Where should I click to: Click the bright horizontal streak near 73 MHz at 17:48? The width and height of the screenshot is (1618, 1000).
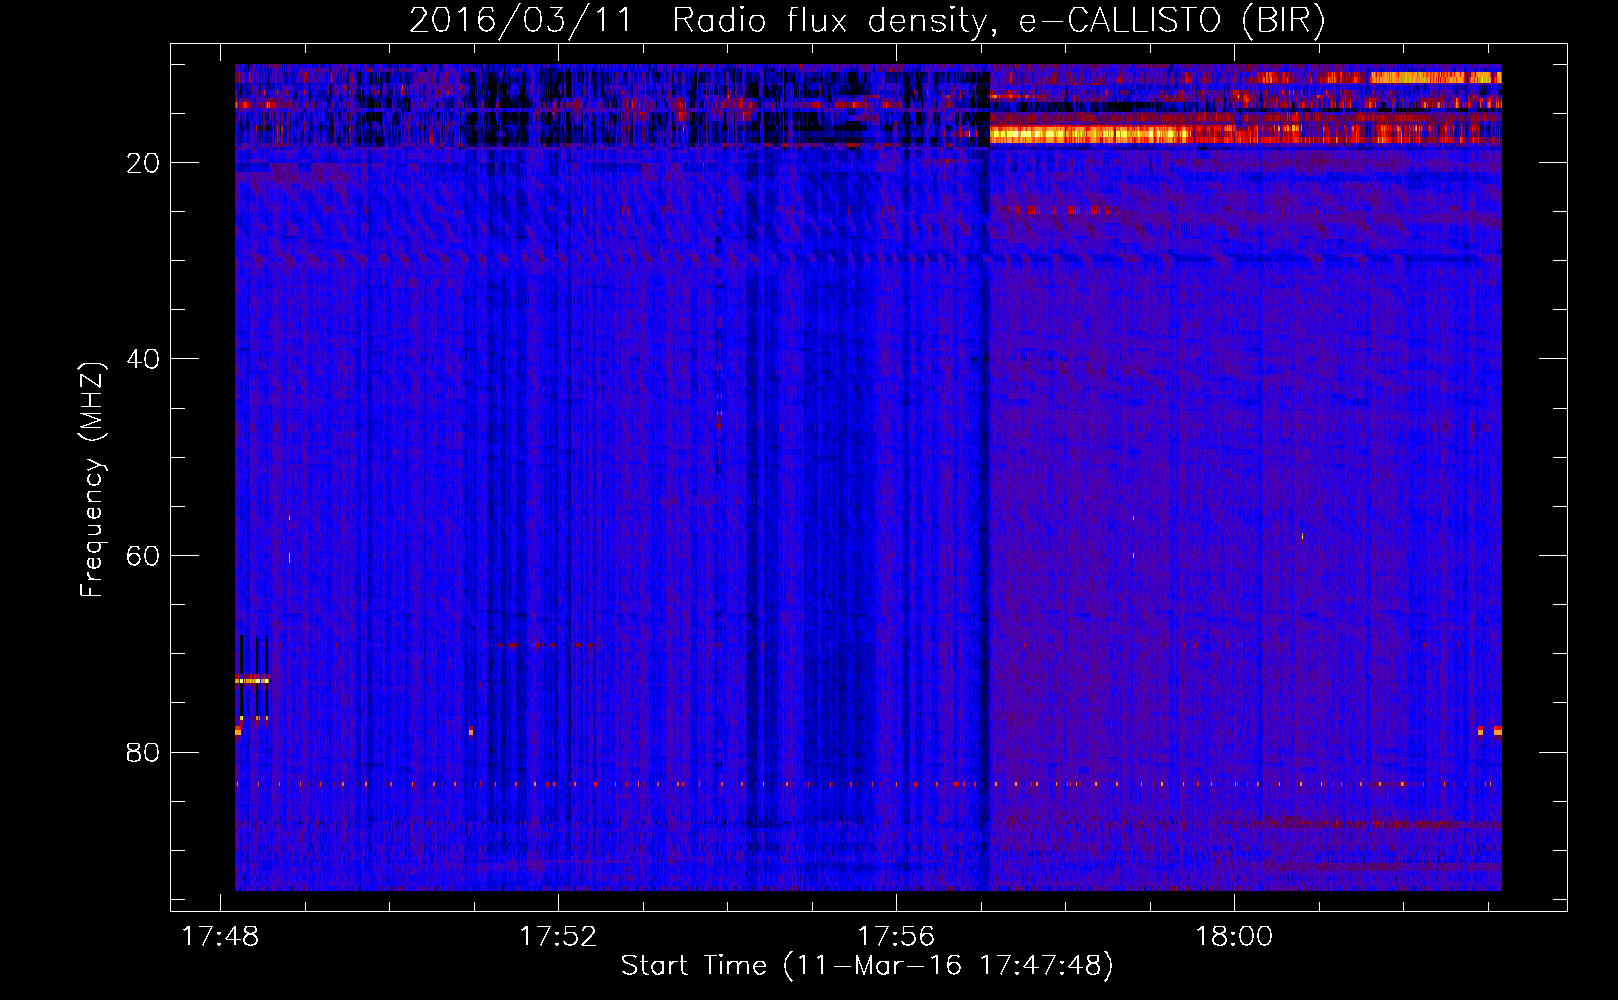tap(252, 680)
